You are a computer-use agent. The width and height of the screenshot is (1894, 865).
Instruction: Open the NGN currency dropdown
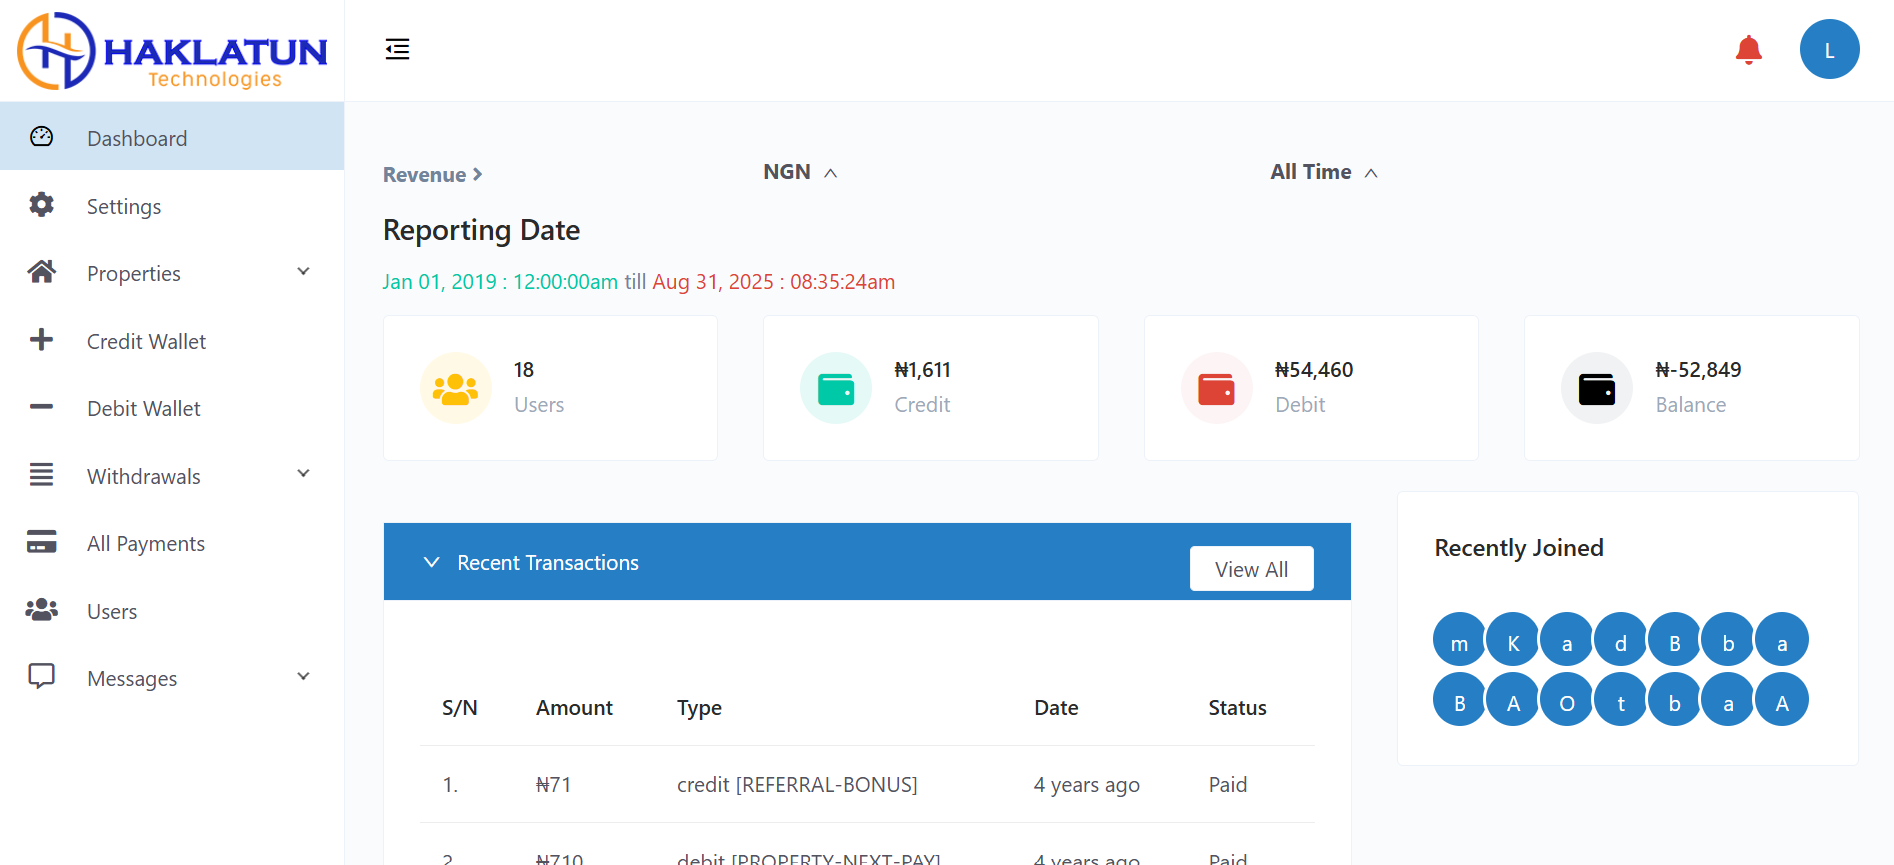800,172
